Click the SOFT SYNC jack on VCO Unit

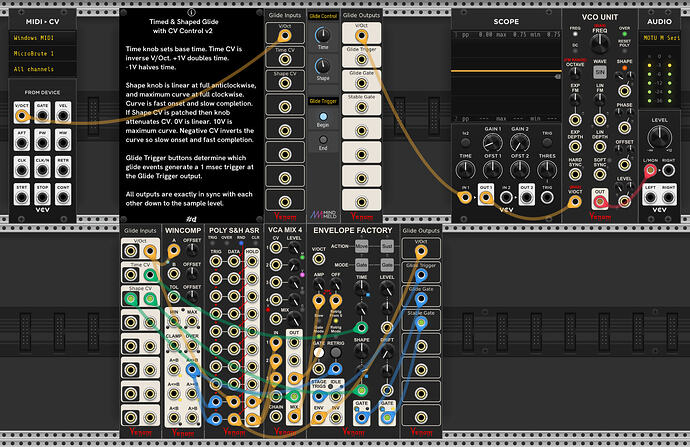600,174
